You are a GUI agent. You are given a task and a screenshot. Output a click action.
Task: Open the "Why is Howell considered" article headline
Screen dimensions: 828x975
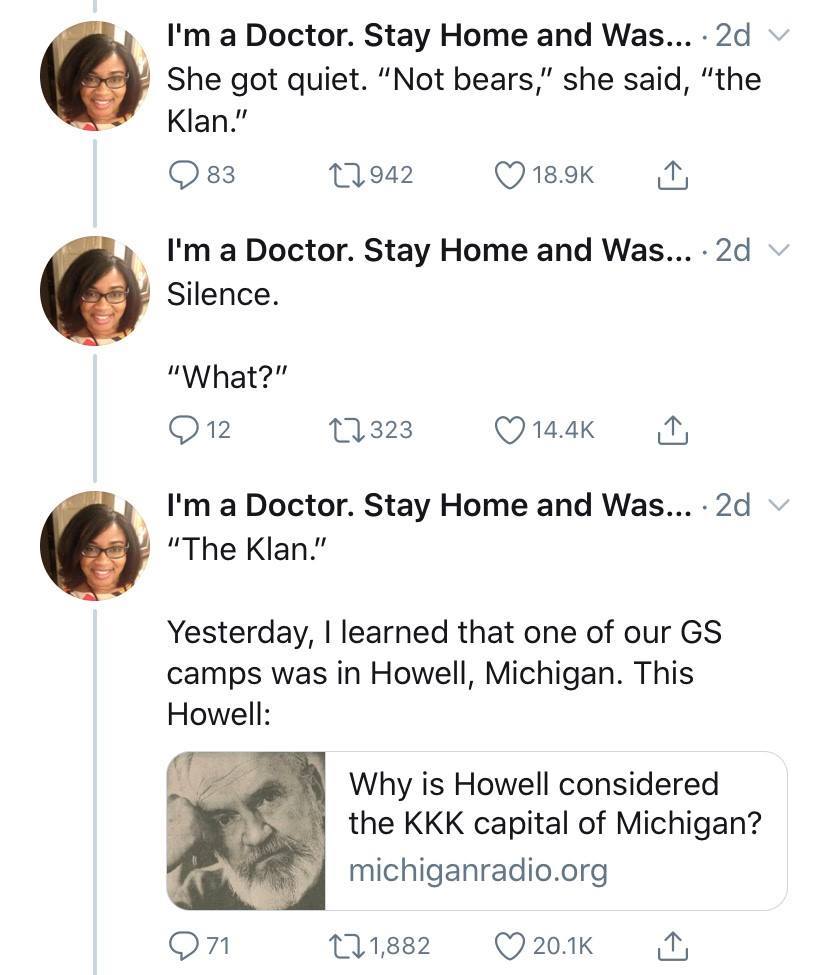pyautogui.click(x=554, y=804)
